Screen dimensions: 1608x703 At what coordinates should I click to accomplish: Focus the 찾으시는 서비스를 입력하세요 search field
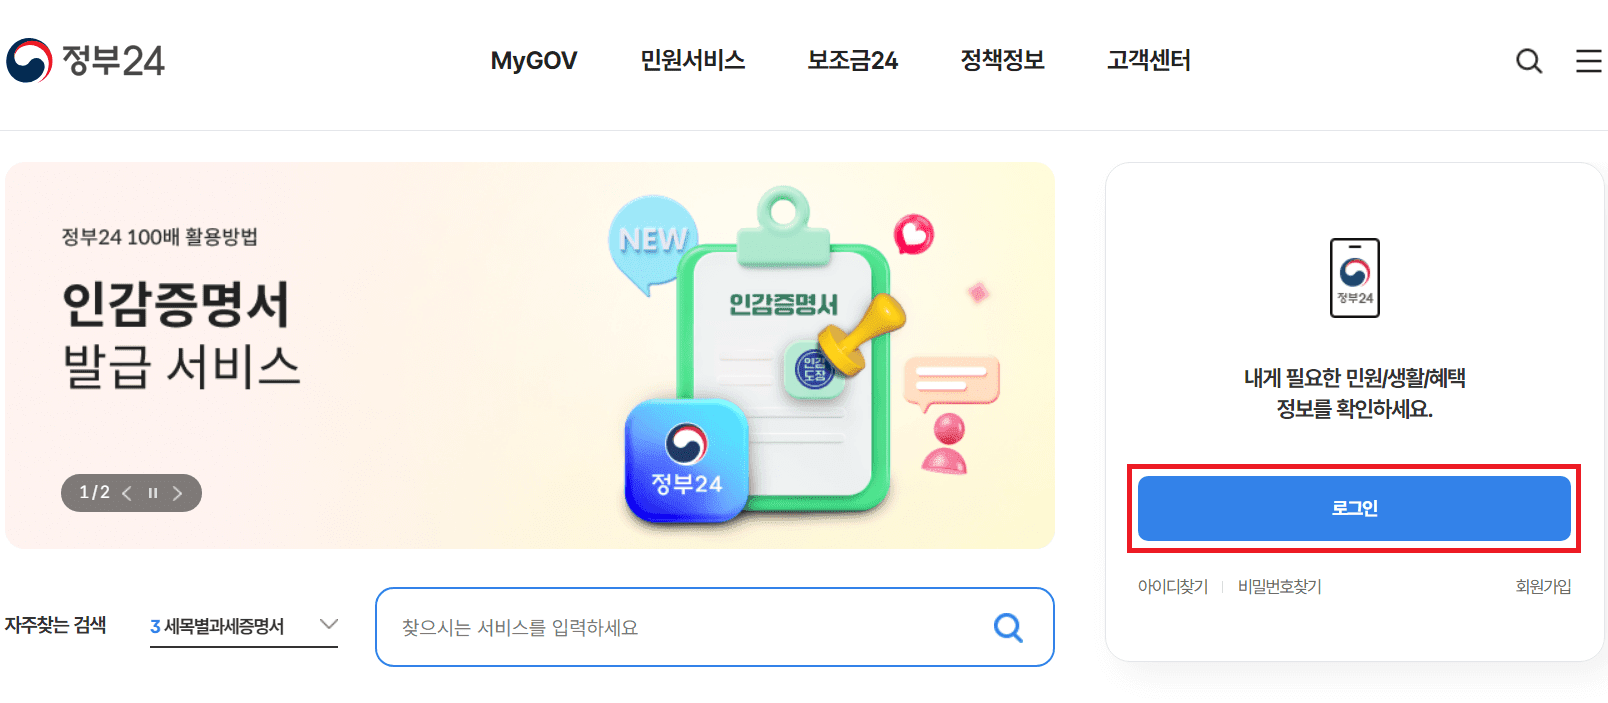click(690, 627)
